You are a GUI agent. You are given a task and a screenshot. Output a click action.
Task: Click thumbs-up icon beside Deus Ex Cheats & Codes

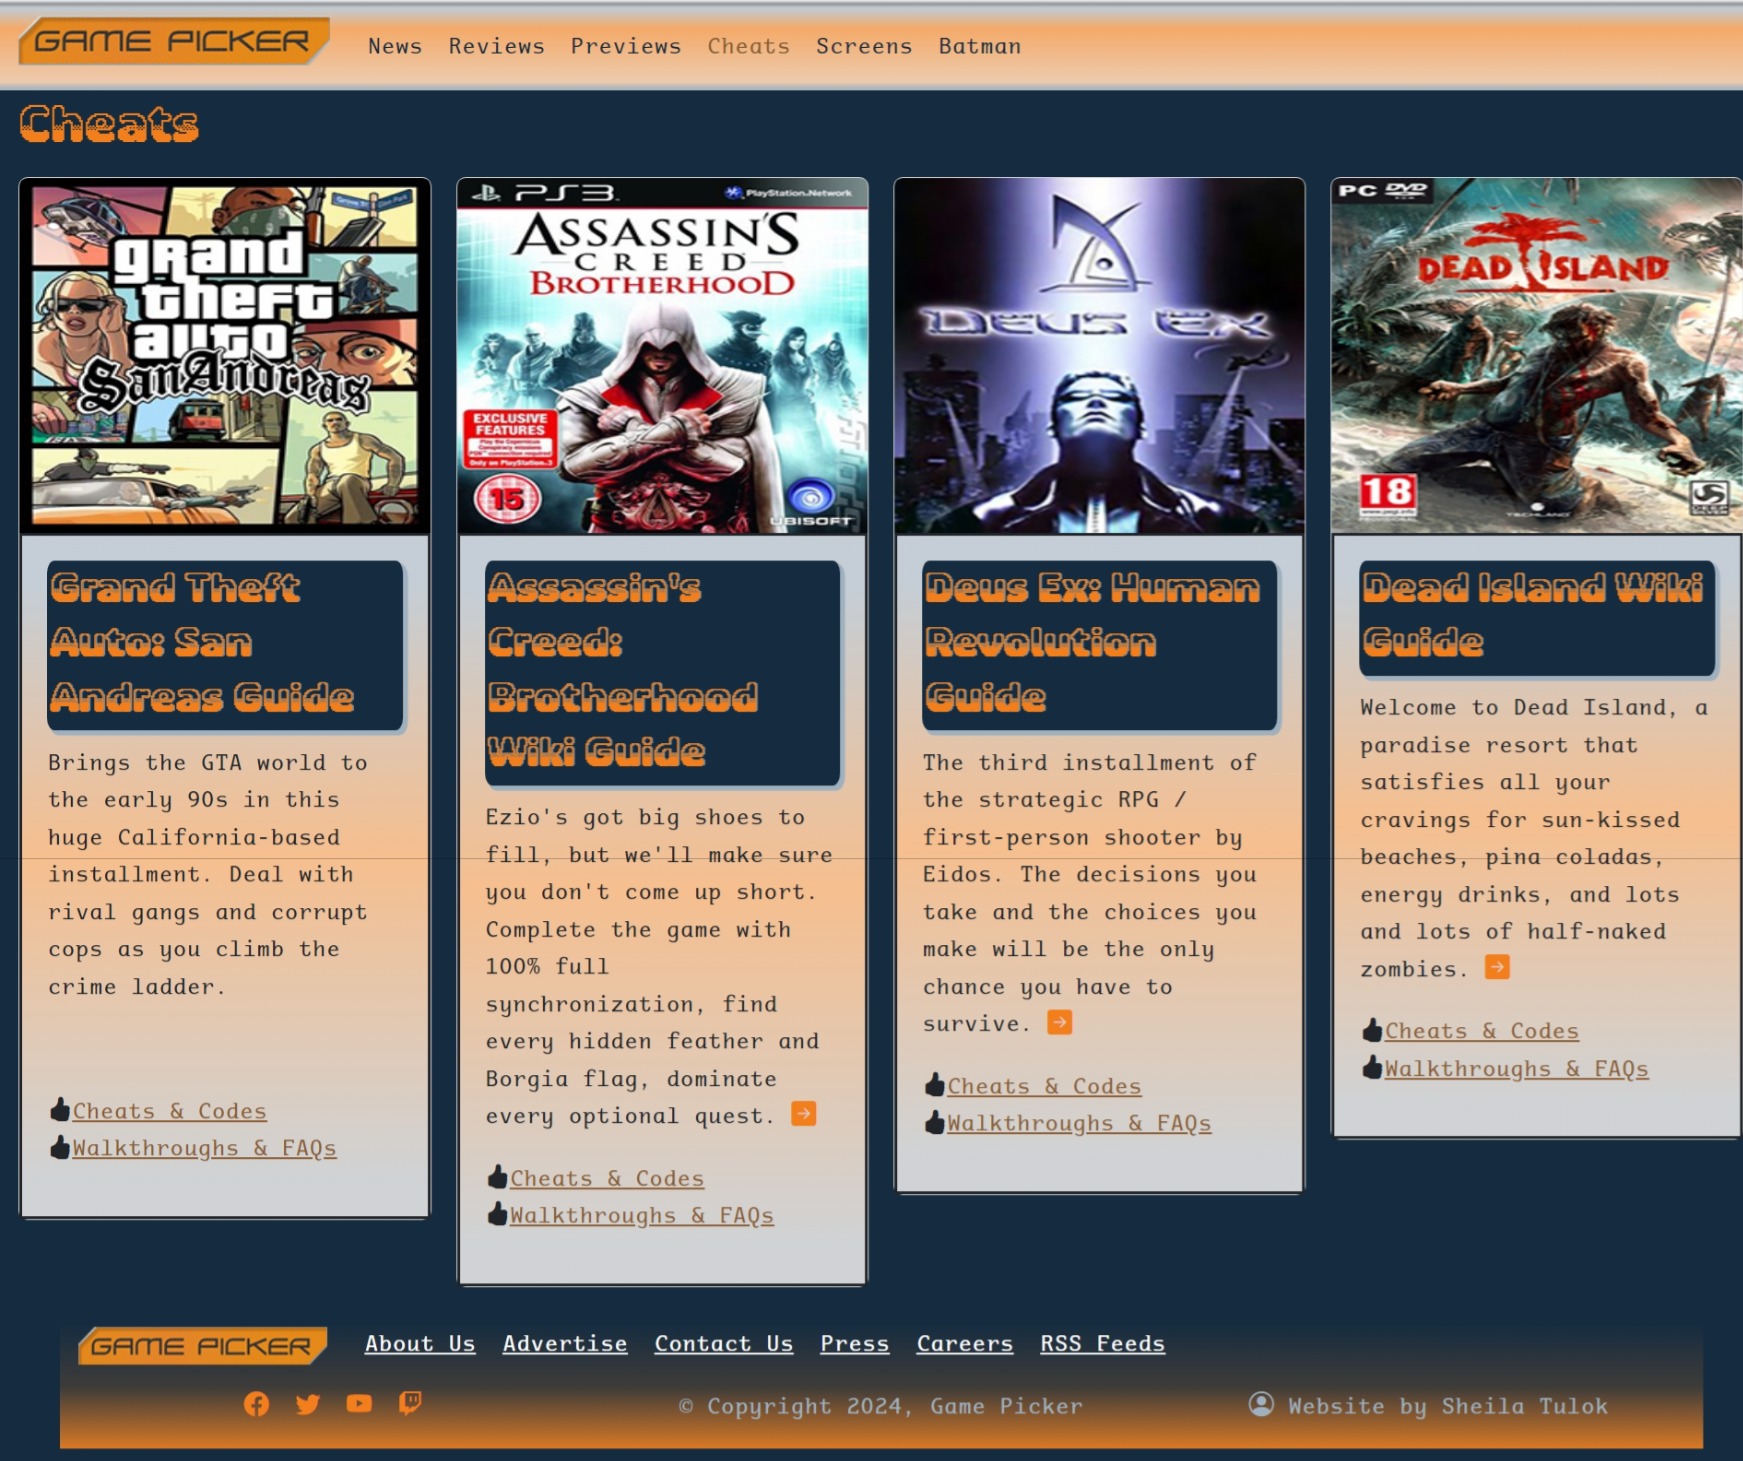coord(935,1085)
